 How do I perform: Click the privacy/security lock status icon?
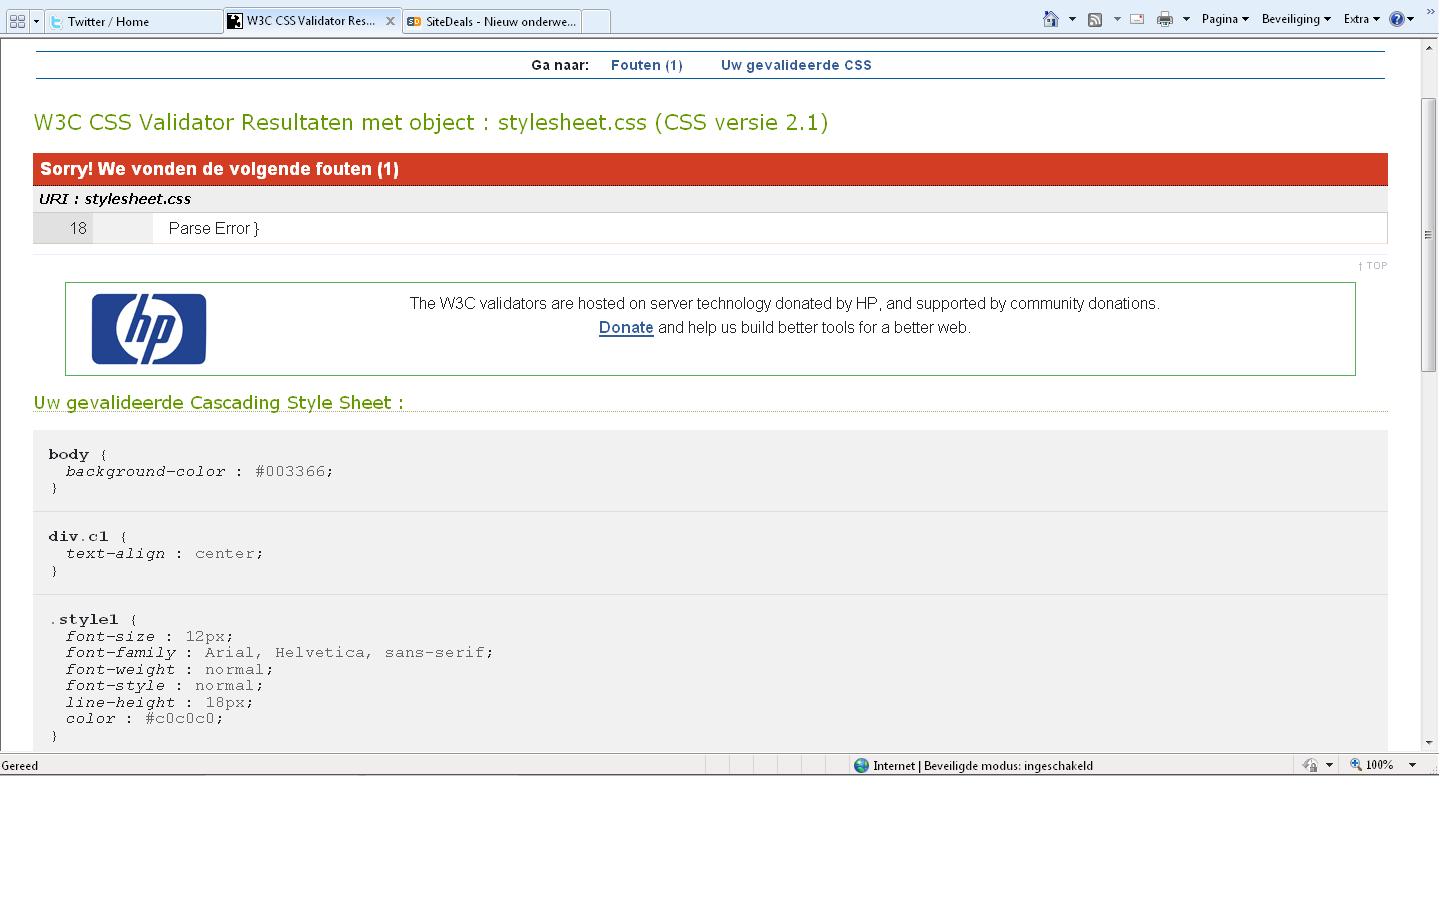click(x=1310, y=765)
